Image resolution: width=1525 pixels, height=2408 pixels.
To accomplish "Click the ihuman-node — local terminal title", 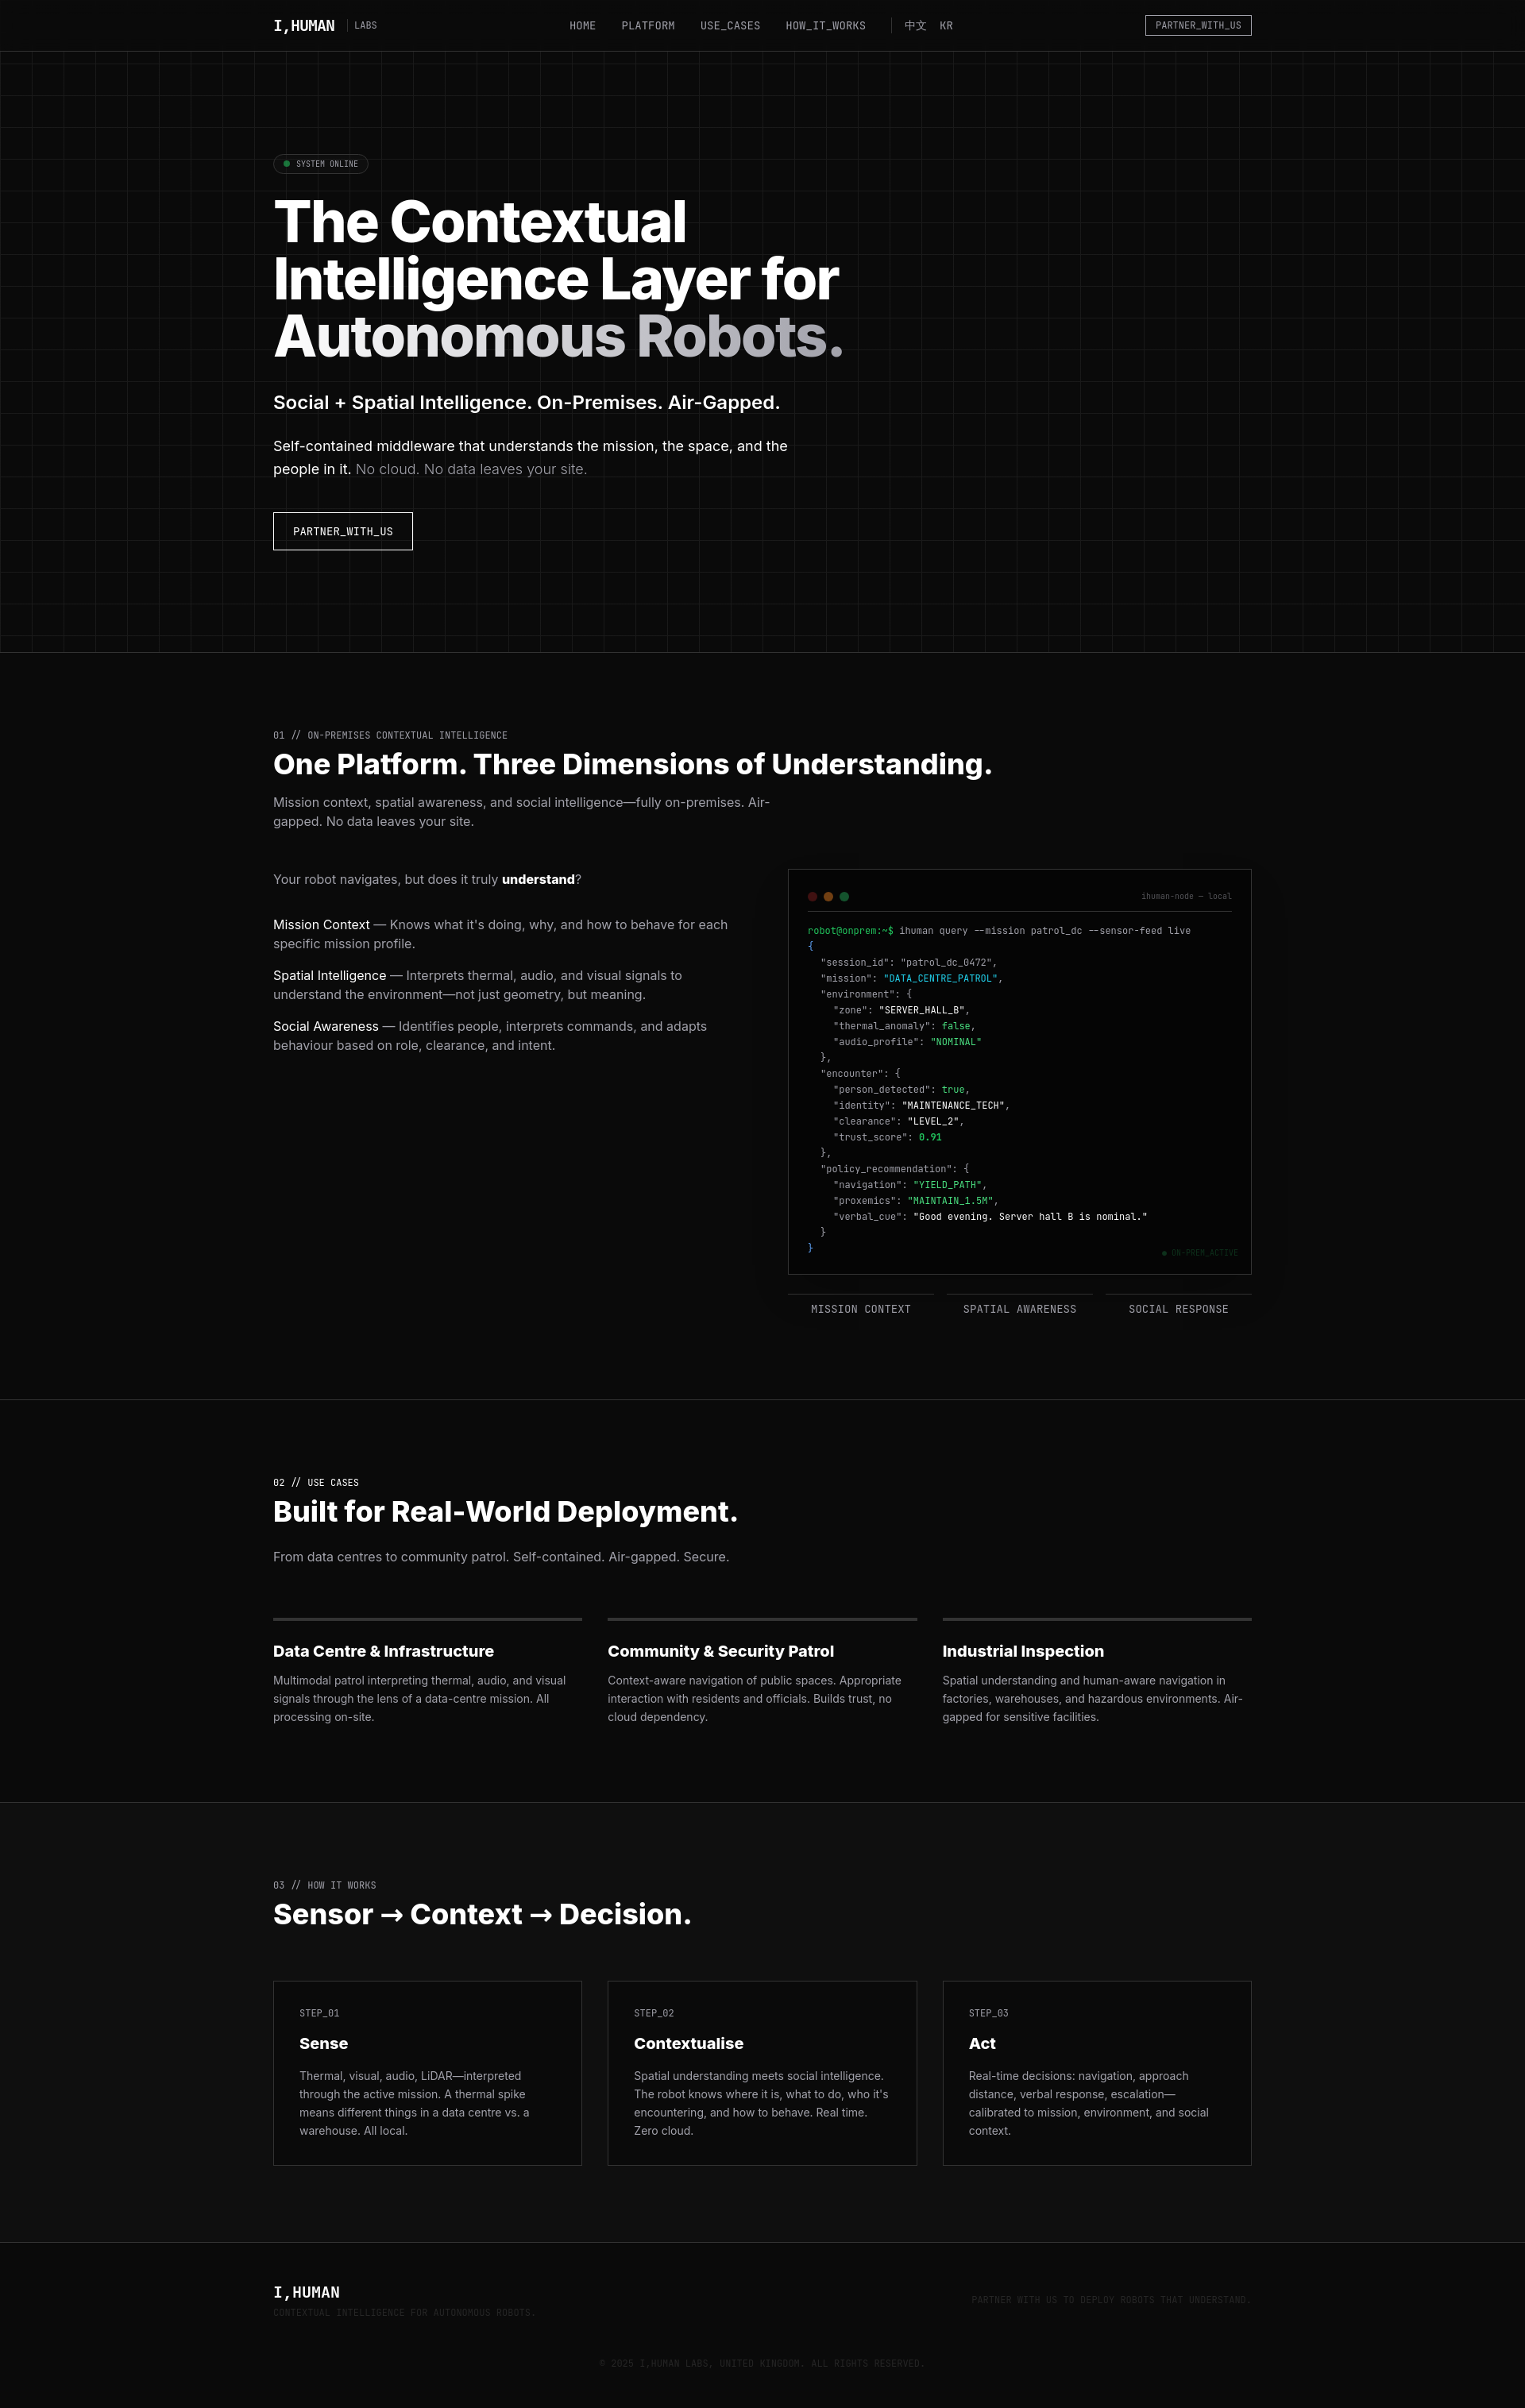I will (x=1186, y=897).
